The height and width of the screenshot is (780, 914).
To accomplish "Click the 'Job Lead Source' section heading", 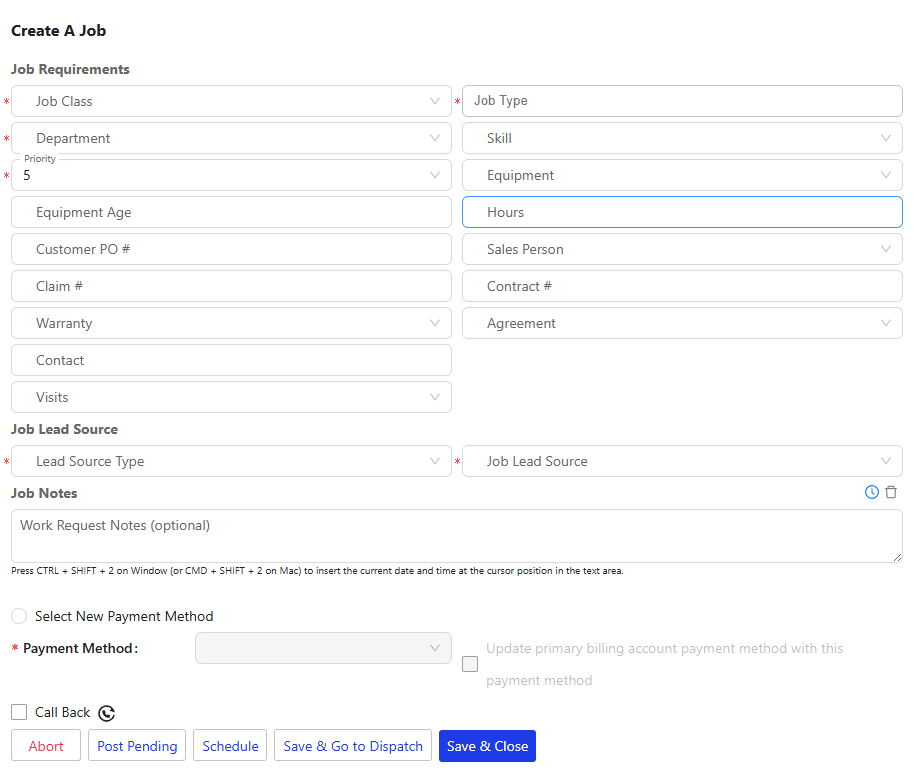I will coord(65,429).
